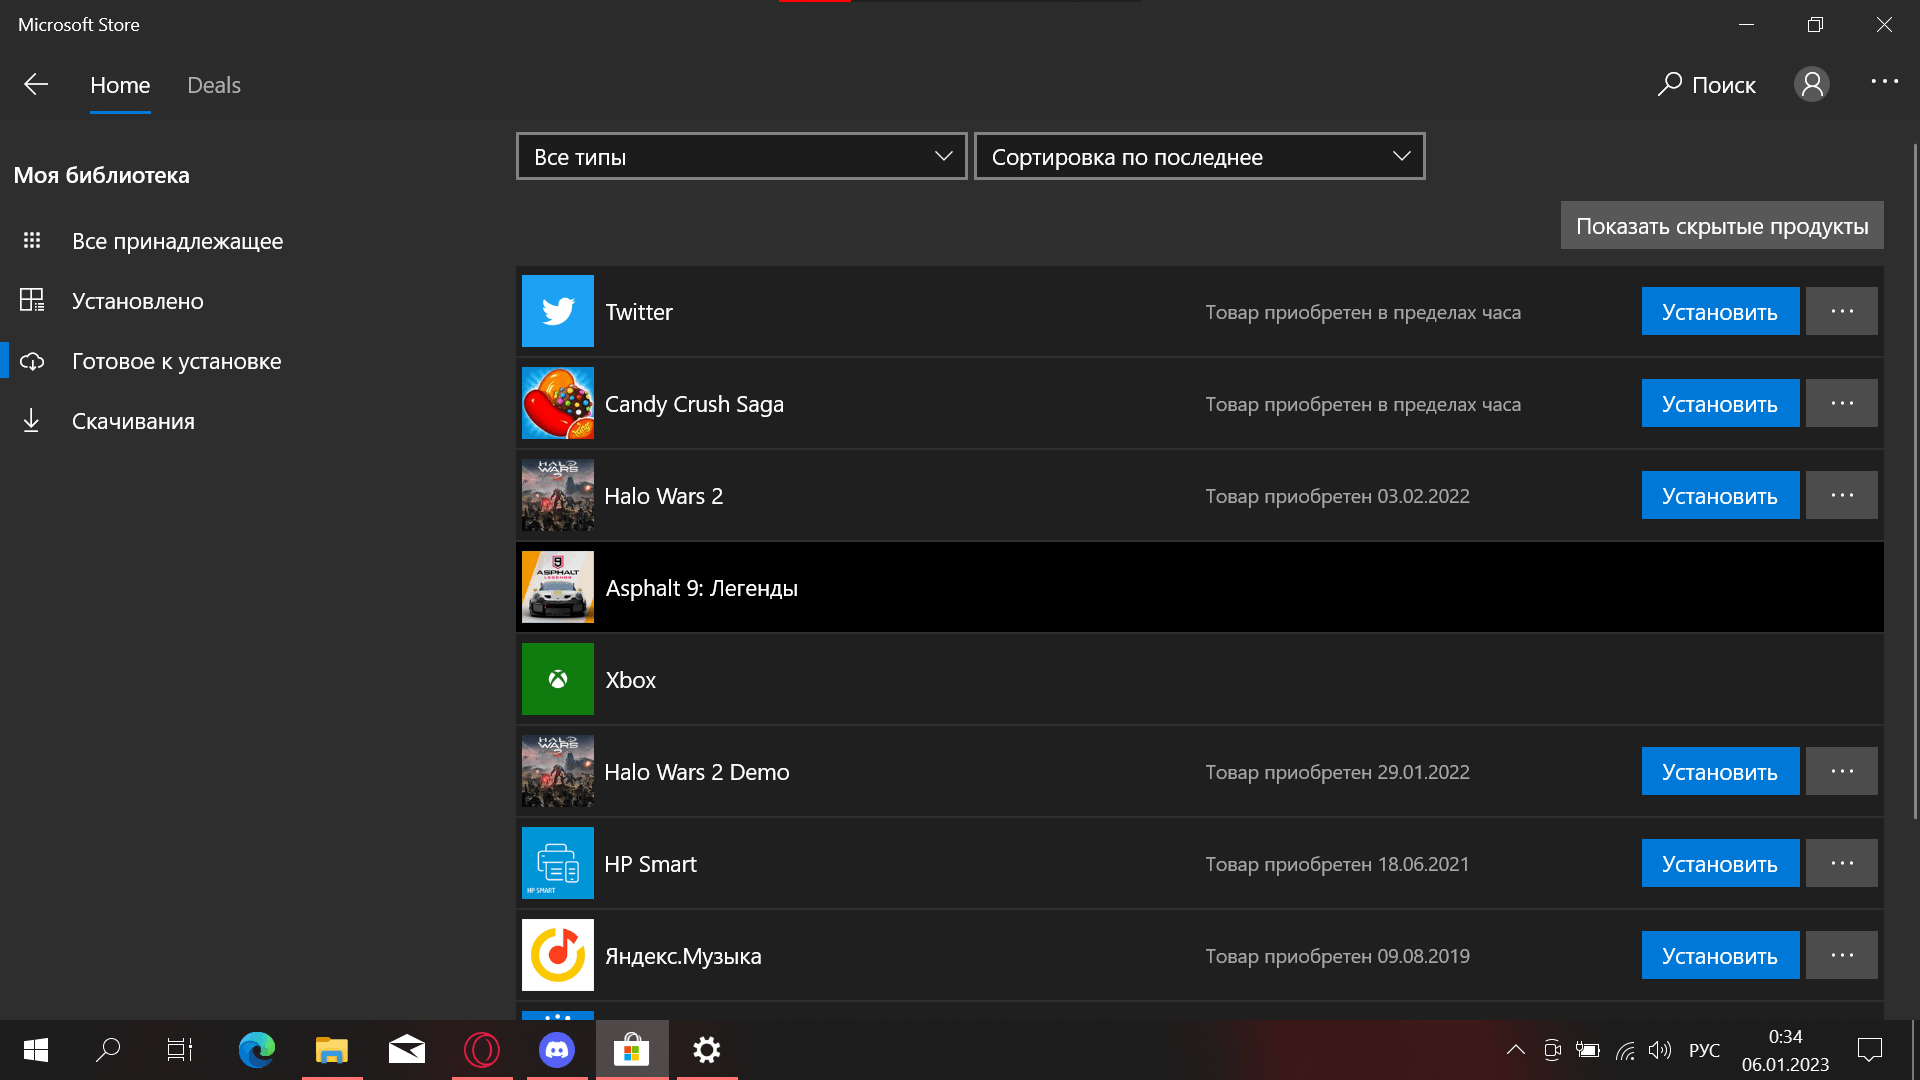The width and height of the screenshot is (1920, 1080).
Task: Open more options for Twitter
Action: pyautogui.click(x=1842, y=311)
